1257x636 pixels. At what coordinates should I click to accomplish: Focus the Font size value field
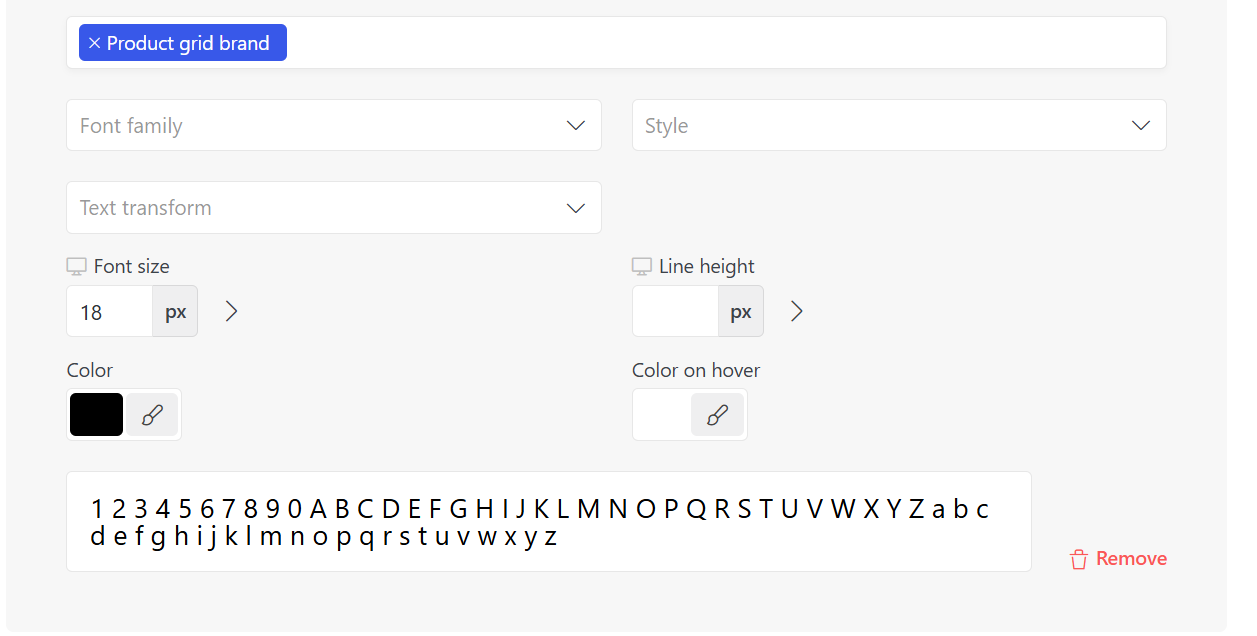(110, 312)
